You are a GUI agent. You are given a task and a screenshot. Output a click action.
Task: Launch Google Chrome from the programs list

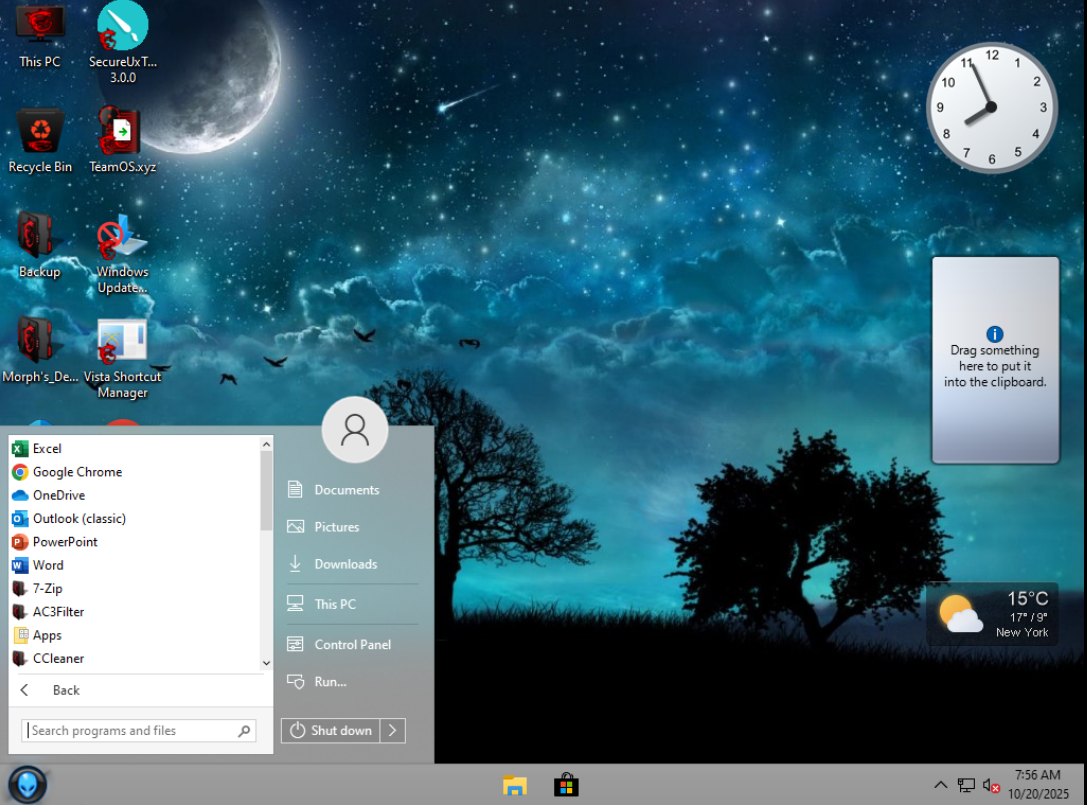[x=134, y=472]
